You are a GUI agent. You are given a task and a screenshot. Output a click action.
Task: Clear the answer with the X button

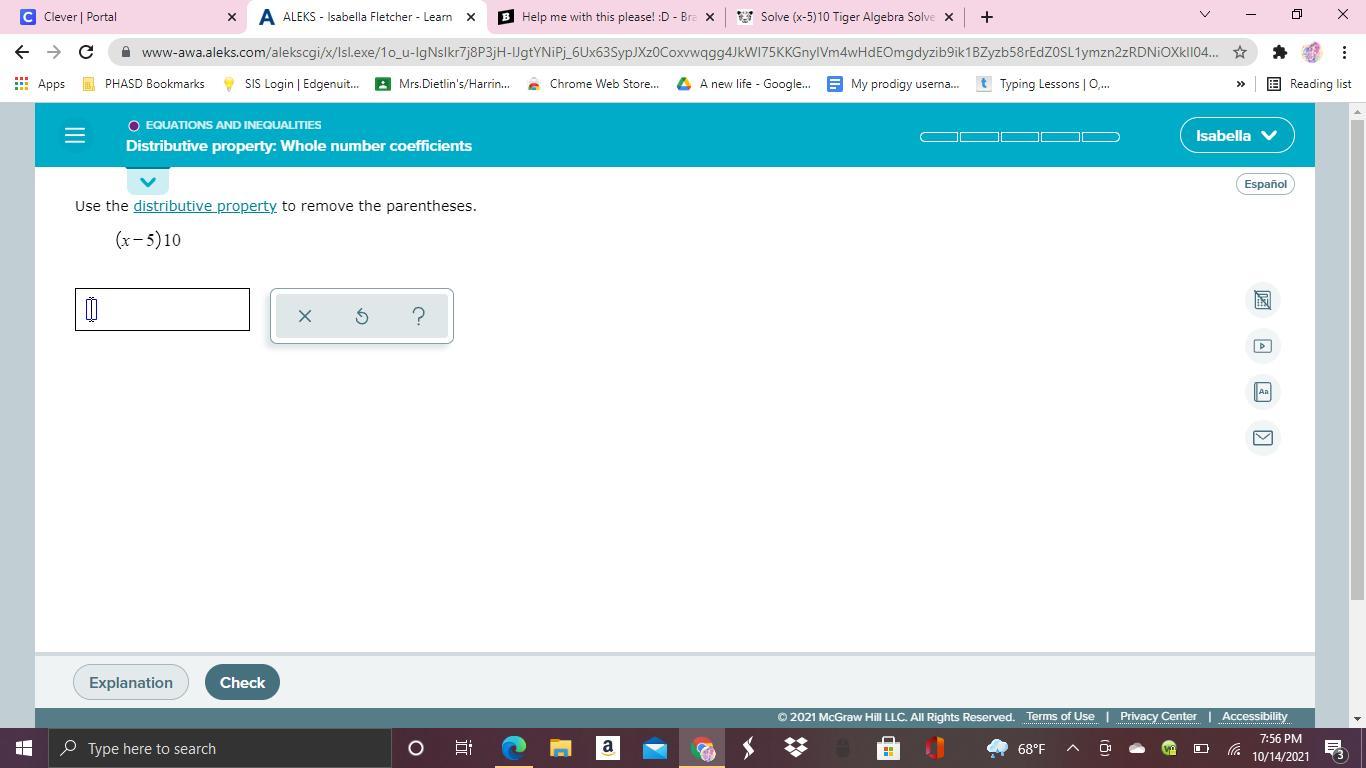(x=305, y=316)
